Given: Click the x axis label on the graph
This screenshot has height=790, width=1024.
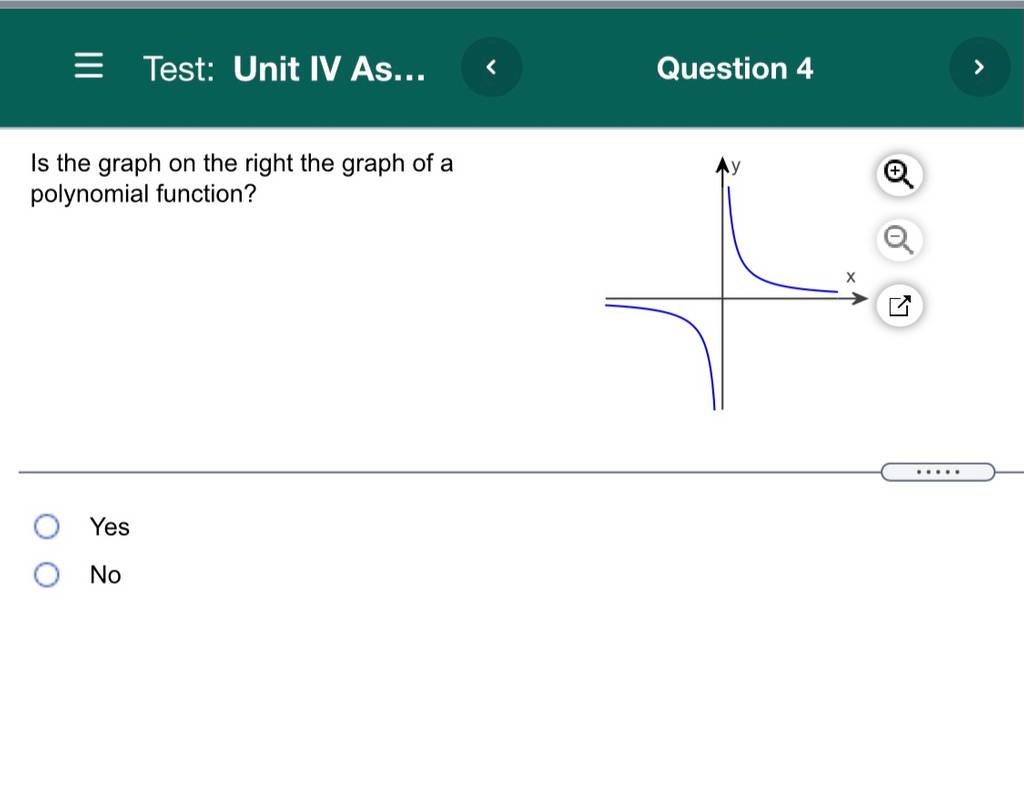Looking at the screenshot, I should tap(850, 277).
